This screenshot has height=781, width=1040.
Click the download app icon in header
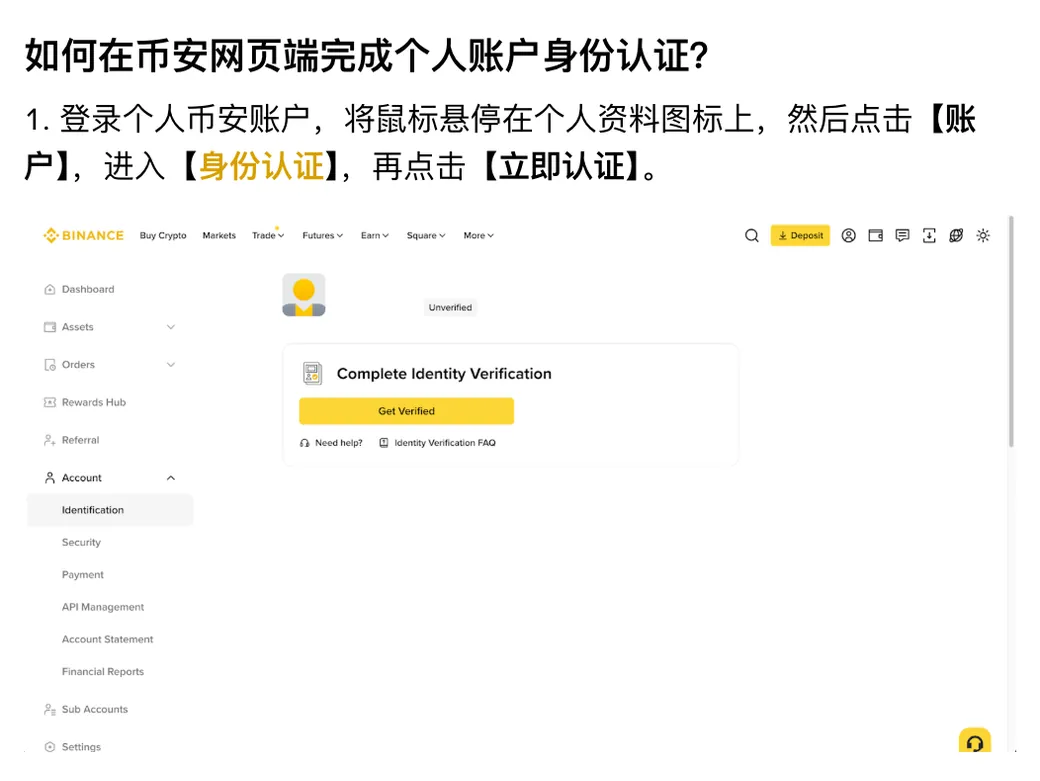[x=929, y=235]
